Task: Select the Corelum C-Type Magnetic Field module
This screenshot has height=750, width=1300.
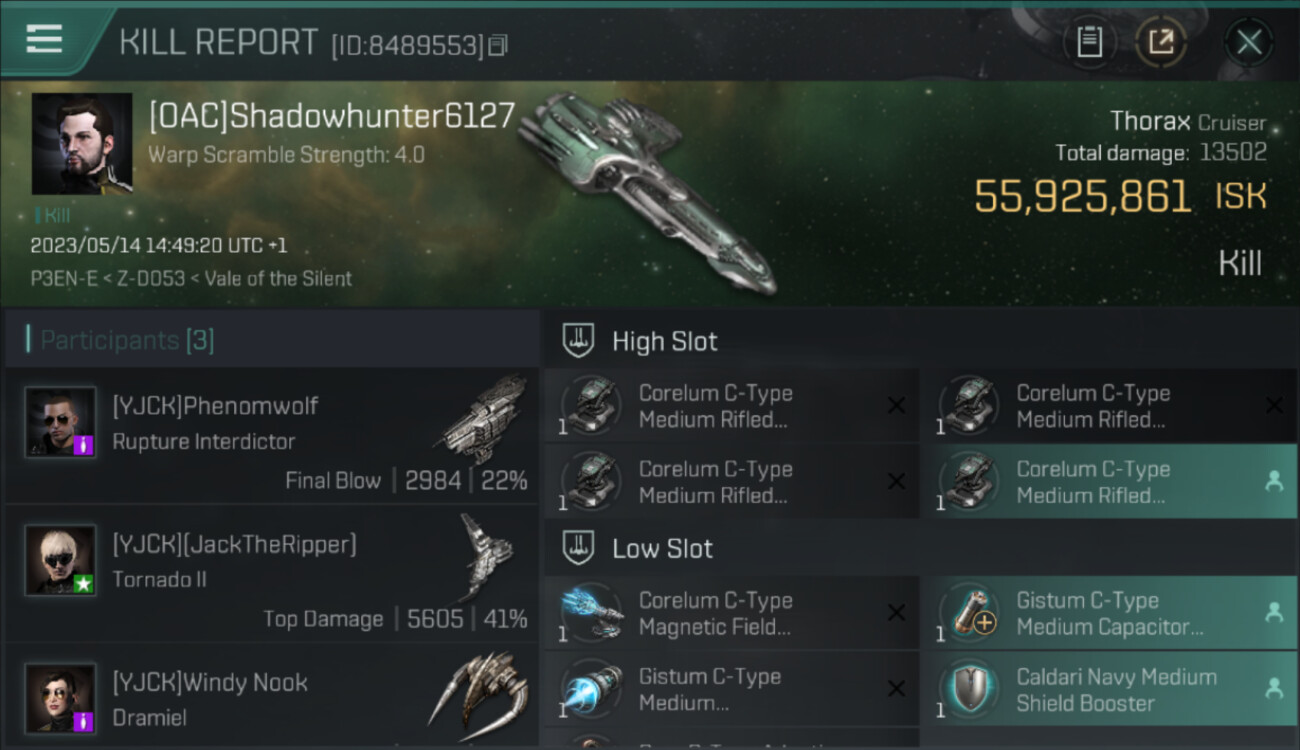Action: (732, 613)
